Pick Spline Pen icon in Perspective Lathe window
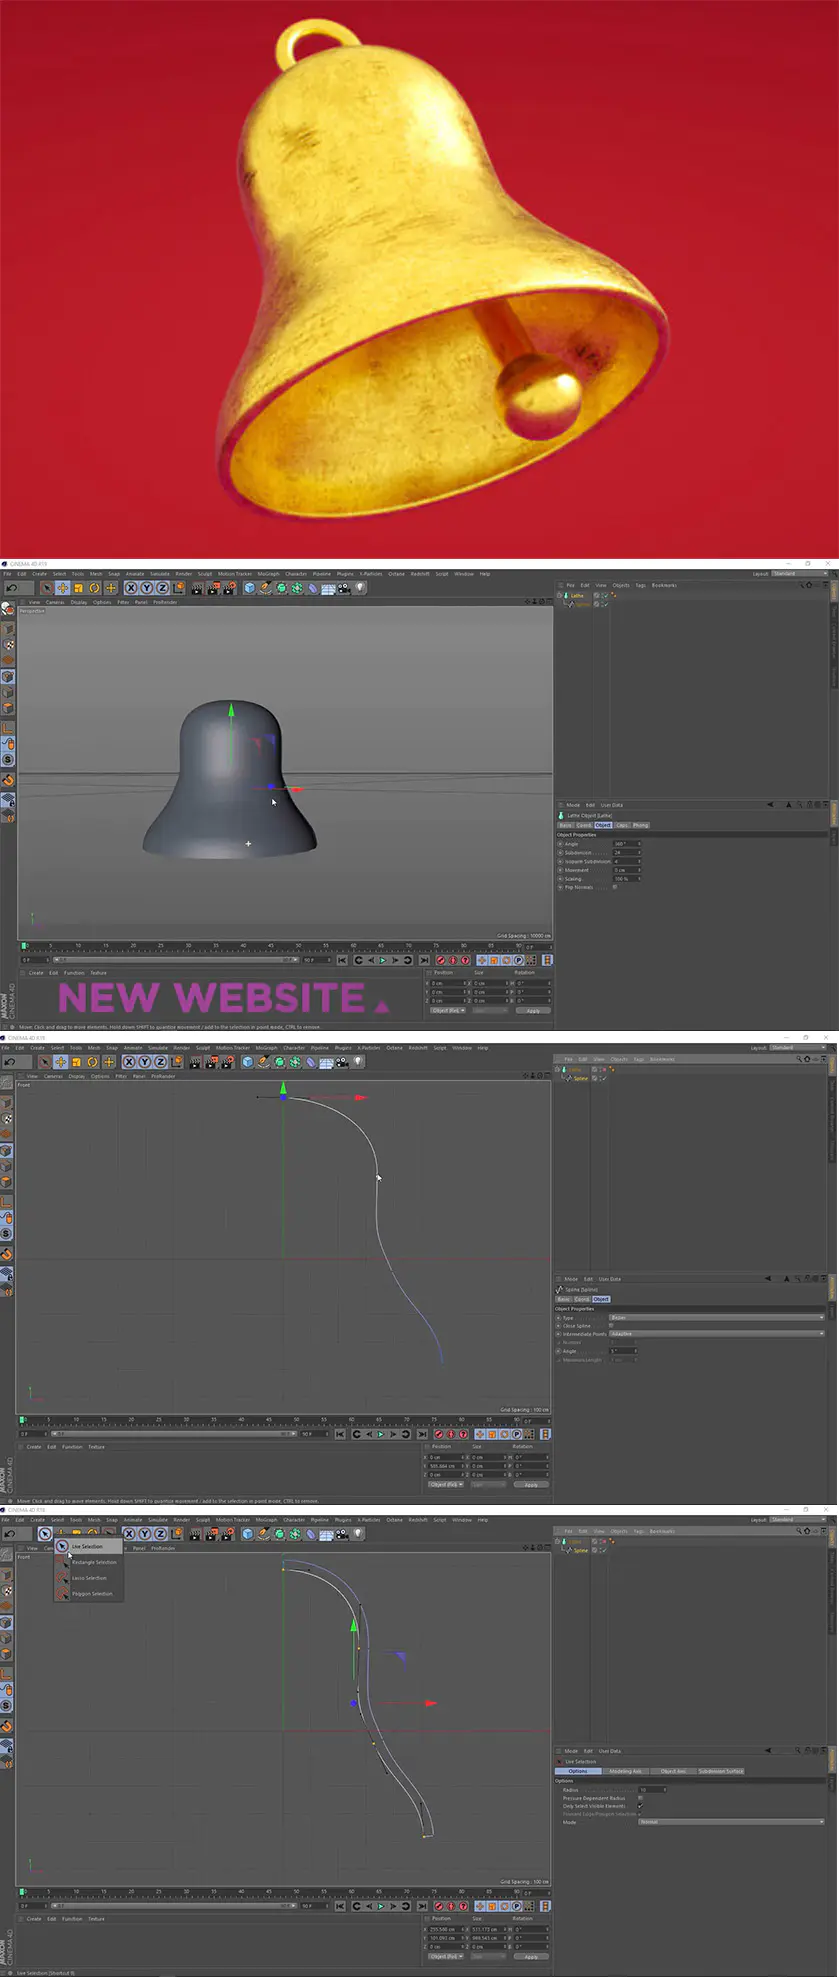The image size is (839, 1977). pyautogui.click(x=265, y=588)
